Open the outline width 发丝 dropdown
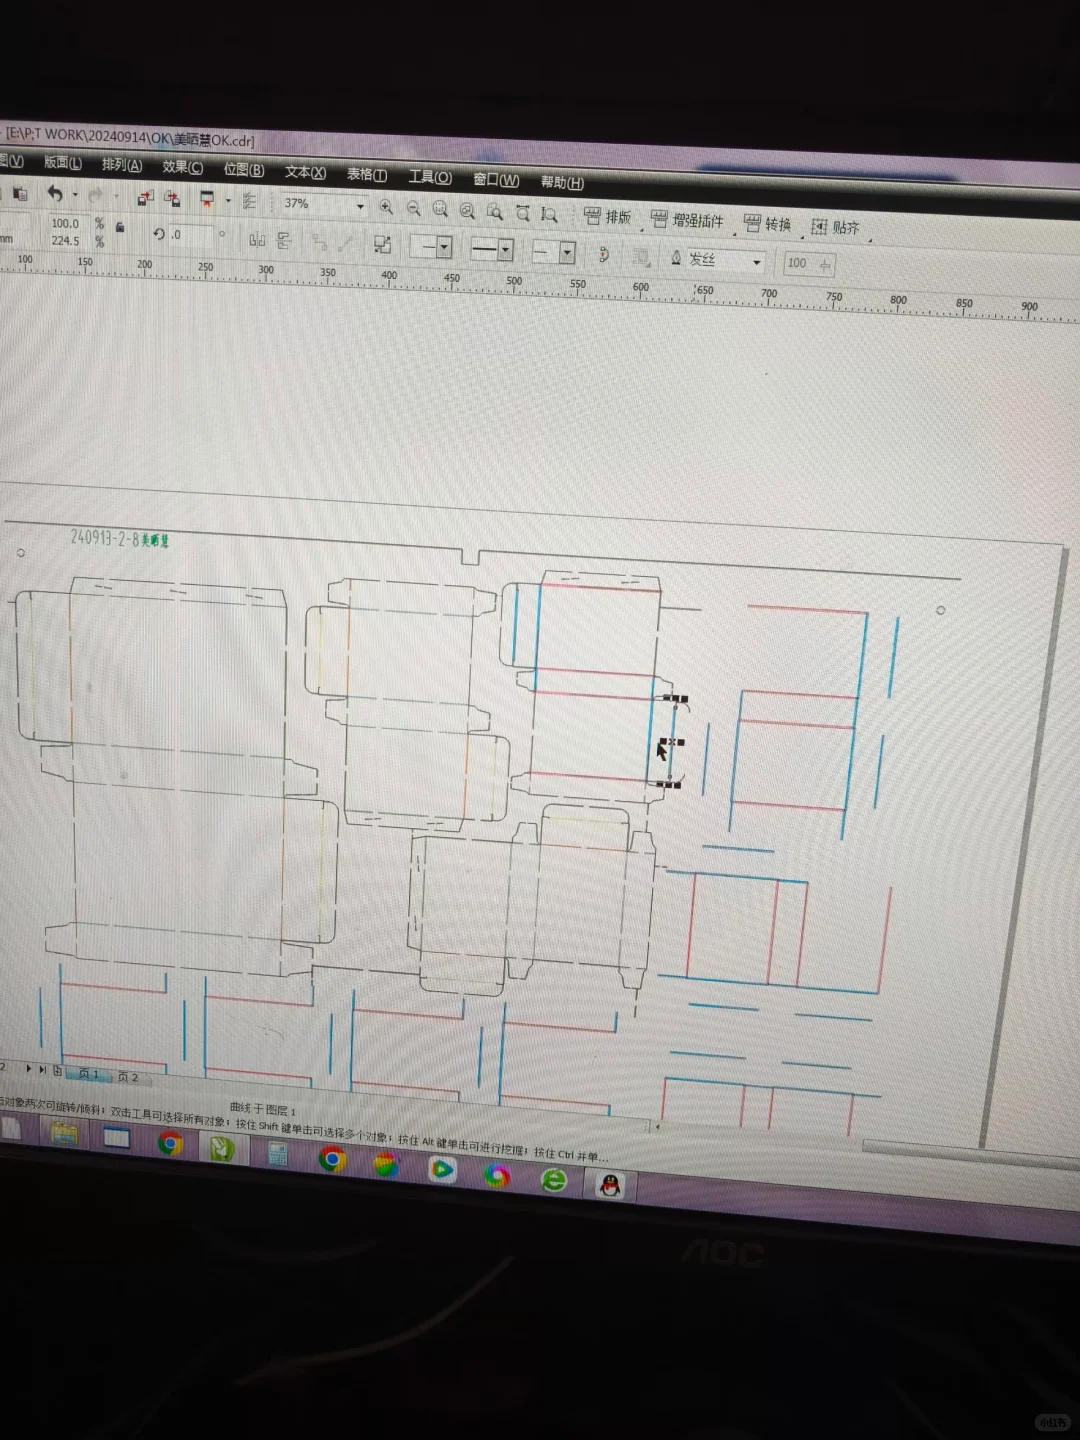The width and height of the screenshot is (1080, 1440). pyautogui.click(x=756, y=263)
